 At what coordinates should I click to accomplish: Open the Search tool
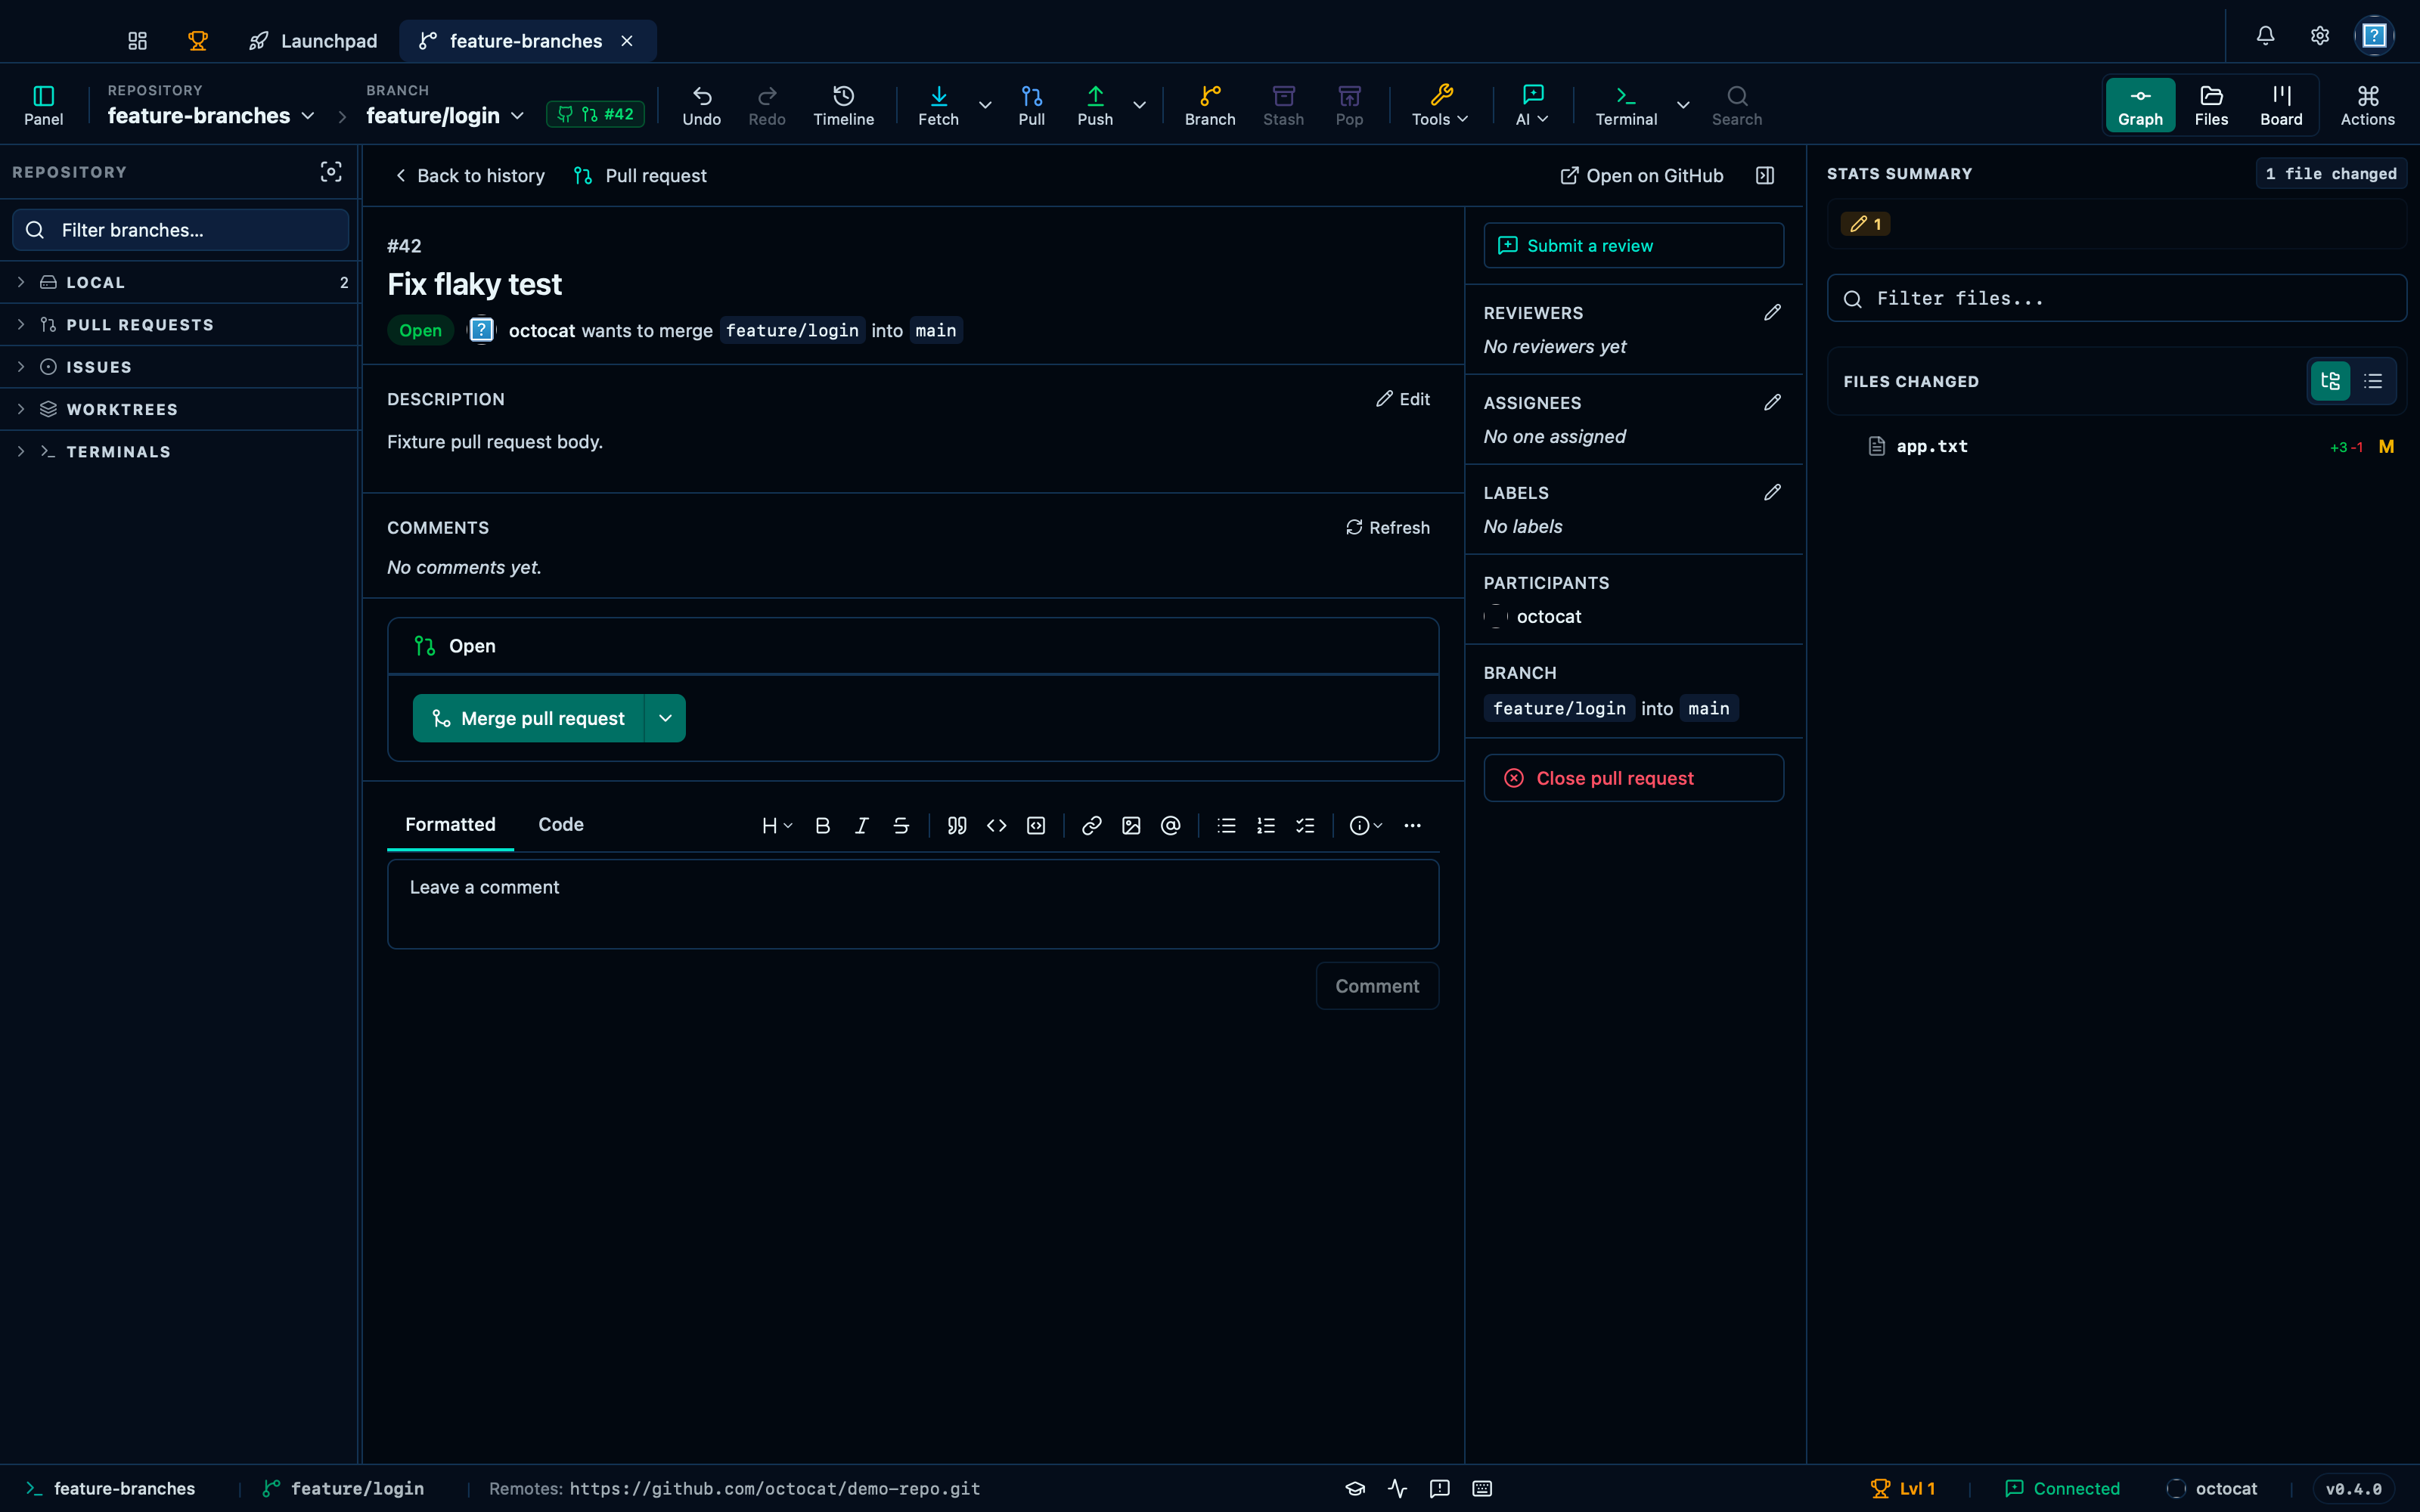(x=1737, y=105)
